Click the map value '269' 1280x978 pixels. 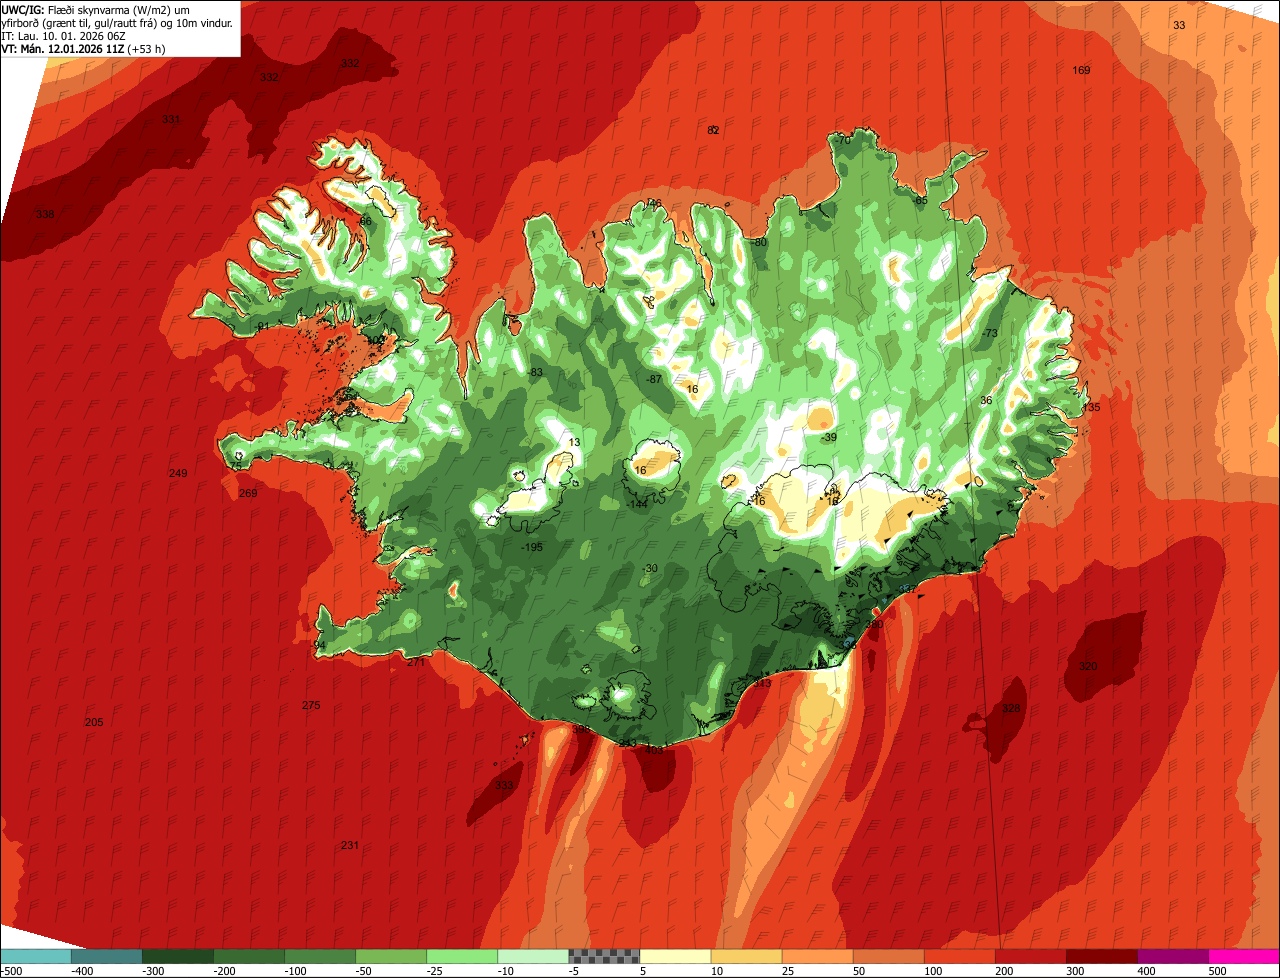[248, 494]
